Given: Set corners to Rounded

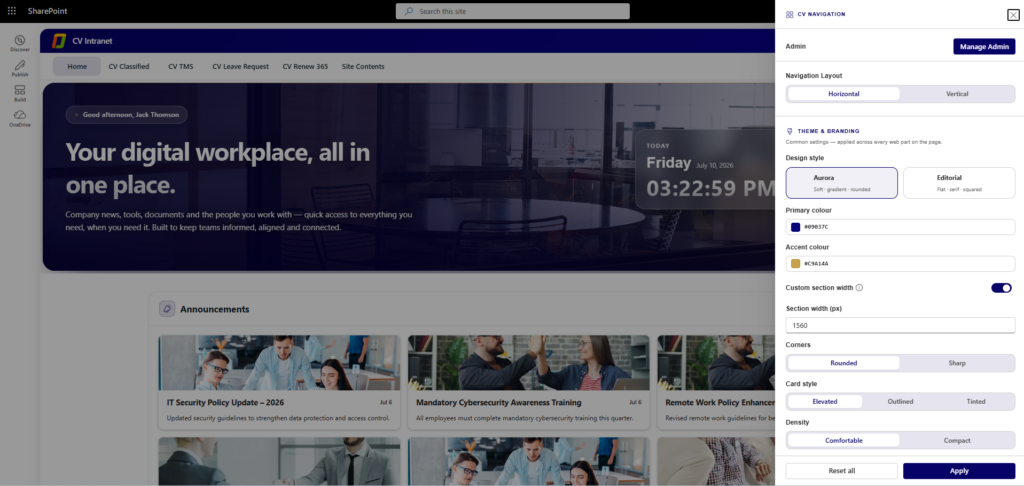Looking at the screenshot, I should point(844,363).
